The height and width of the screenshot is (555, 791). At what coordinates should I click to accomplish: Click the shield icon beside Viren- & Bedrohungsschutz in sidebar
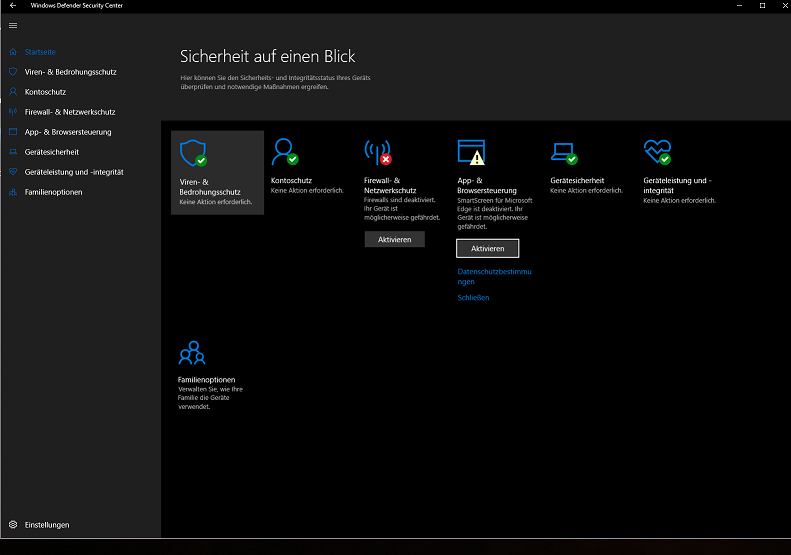click(13, 72)
